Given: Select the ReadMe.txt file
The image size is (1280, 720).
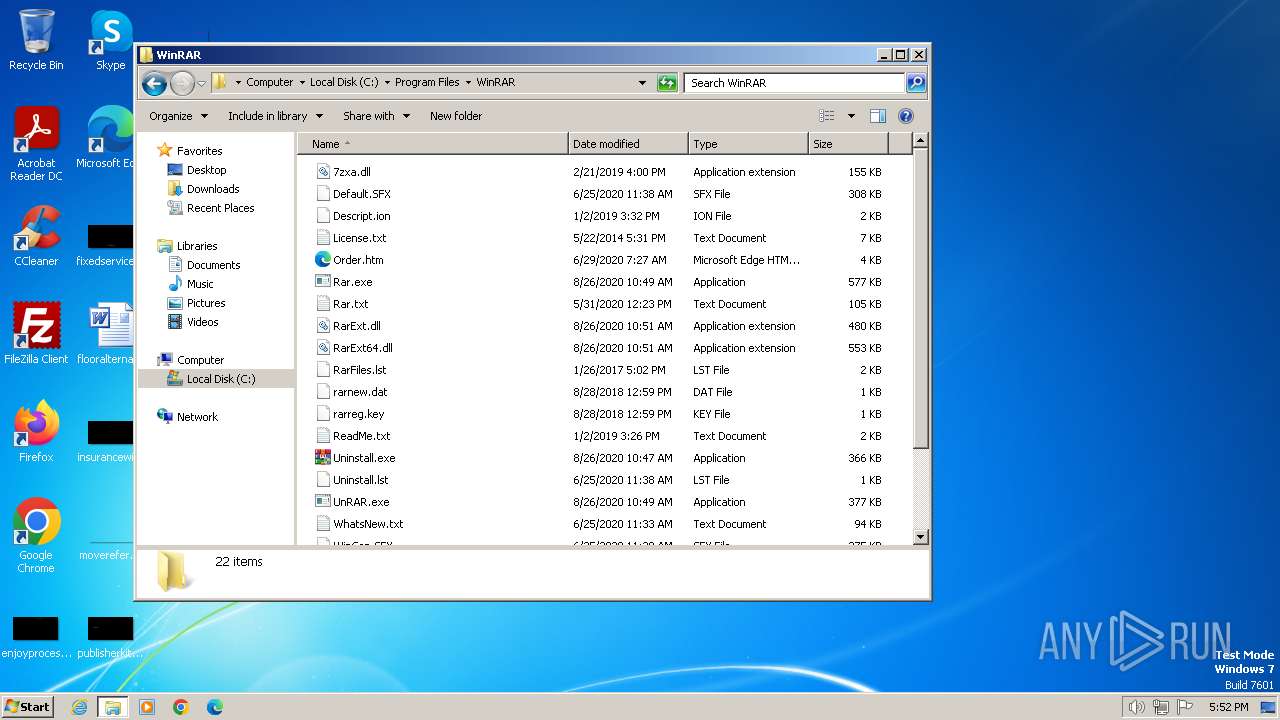Looking at the screenshot, I should pyautogui.click(x=361, y=436).
